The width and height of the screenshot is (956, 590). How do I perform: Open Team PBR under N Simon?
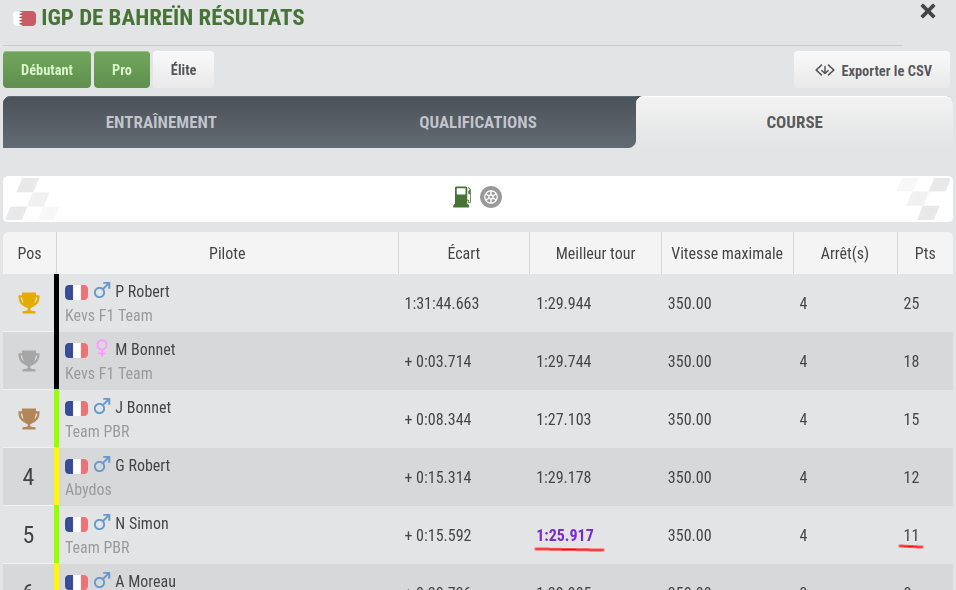pyautogui.click(x=97, y=547)
